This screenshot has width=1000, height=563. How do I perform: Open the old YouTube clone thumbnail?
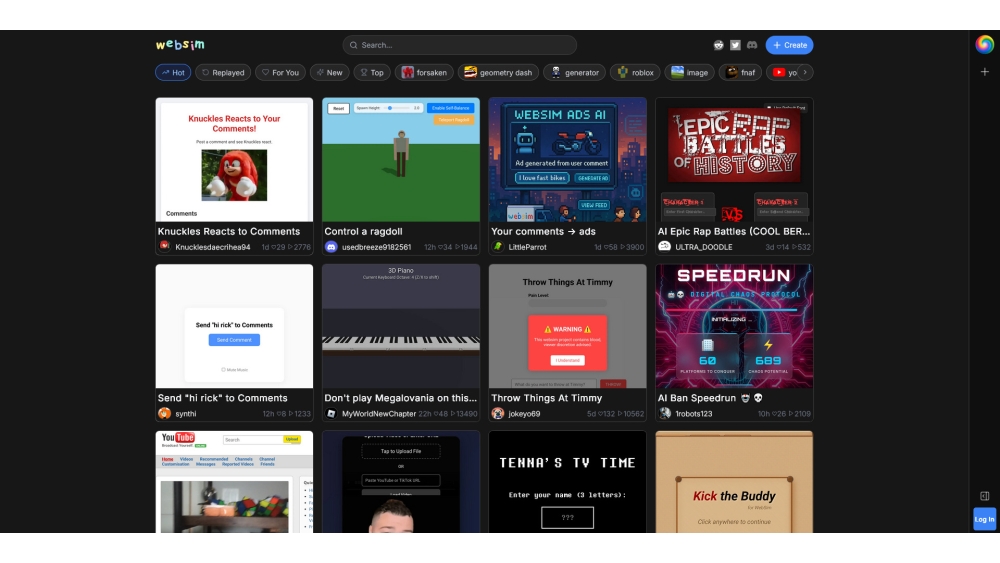[234, 481]
